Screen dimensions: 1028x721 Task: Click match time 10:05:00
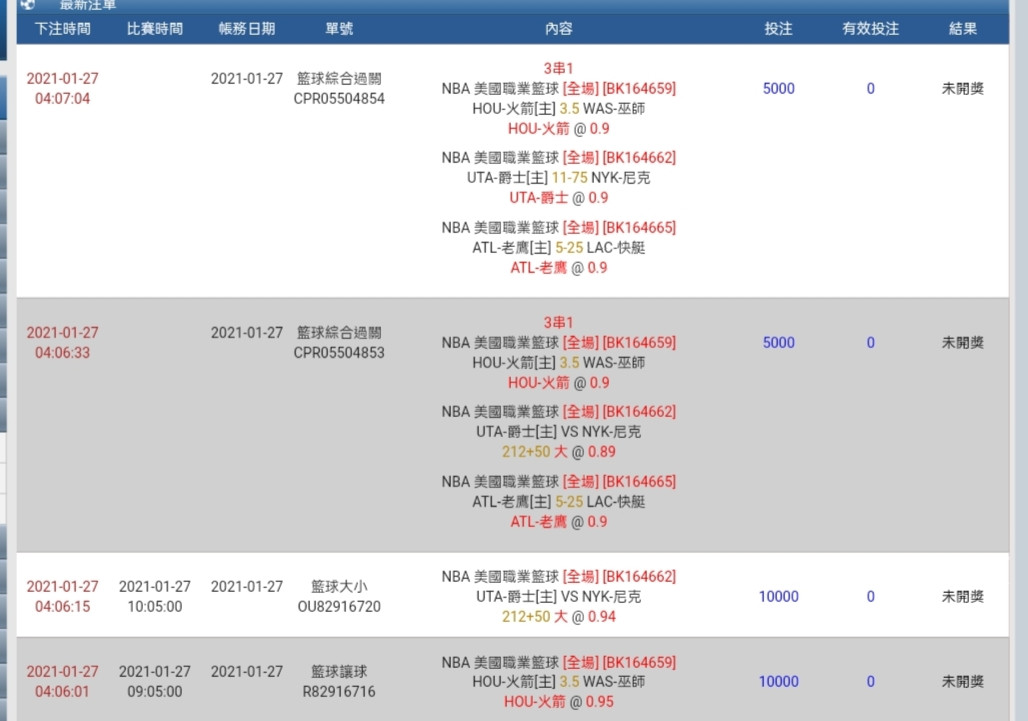click(x=155, y=607)
